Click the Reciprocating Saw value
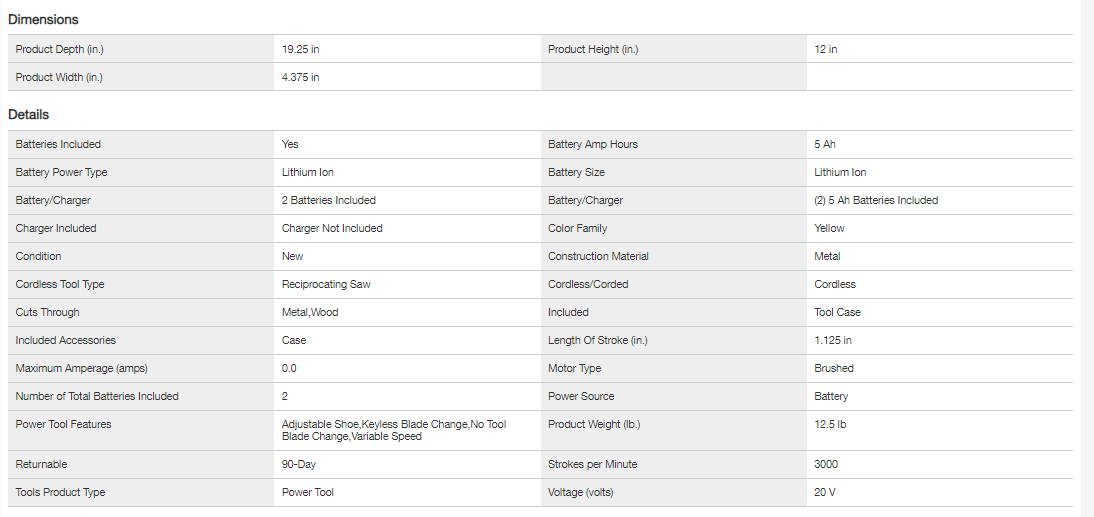The width and height of the screenshot is (1094, 517). click(x=326, y=284)
